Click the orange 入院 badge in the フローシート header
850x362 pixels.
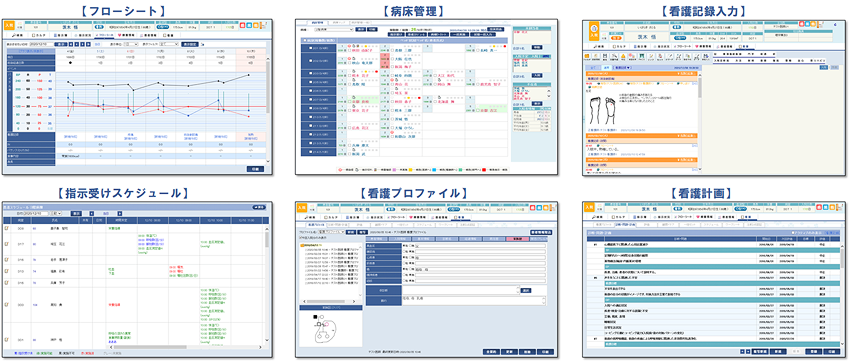pos(9,25)
